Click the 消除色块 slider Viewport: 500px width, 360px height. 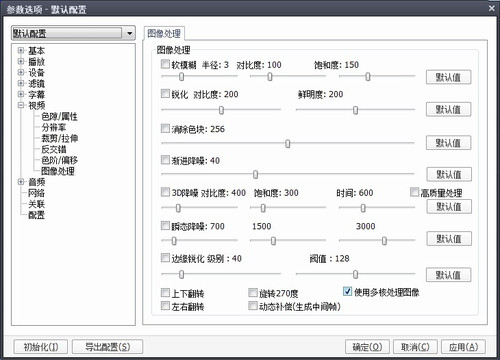coord(288,143)
